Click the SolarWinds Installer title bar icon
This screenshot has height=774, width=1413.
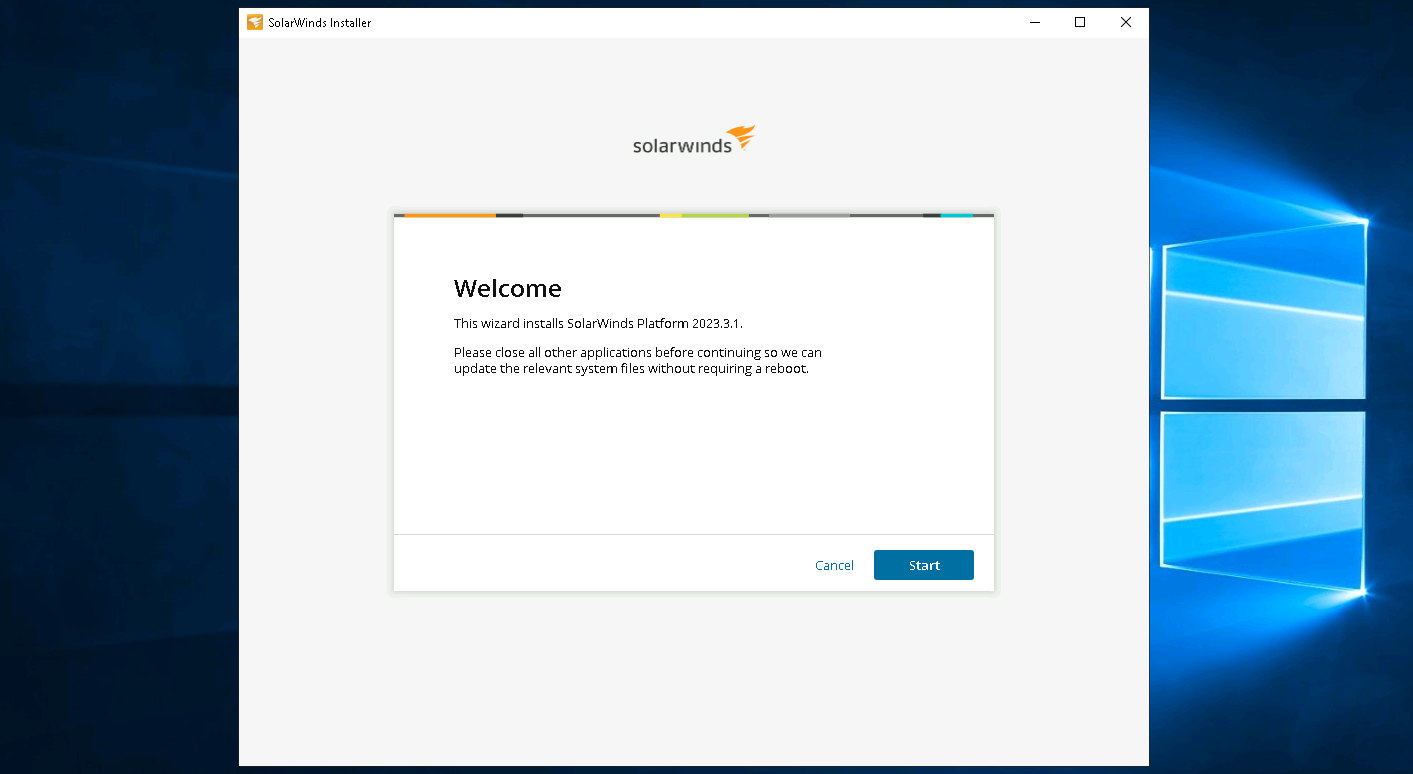(255, 22)
